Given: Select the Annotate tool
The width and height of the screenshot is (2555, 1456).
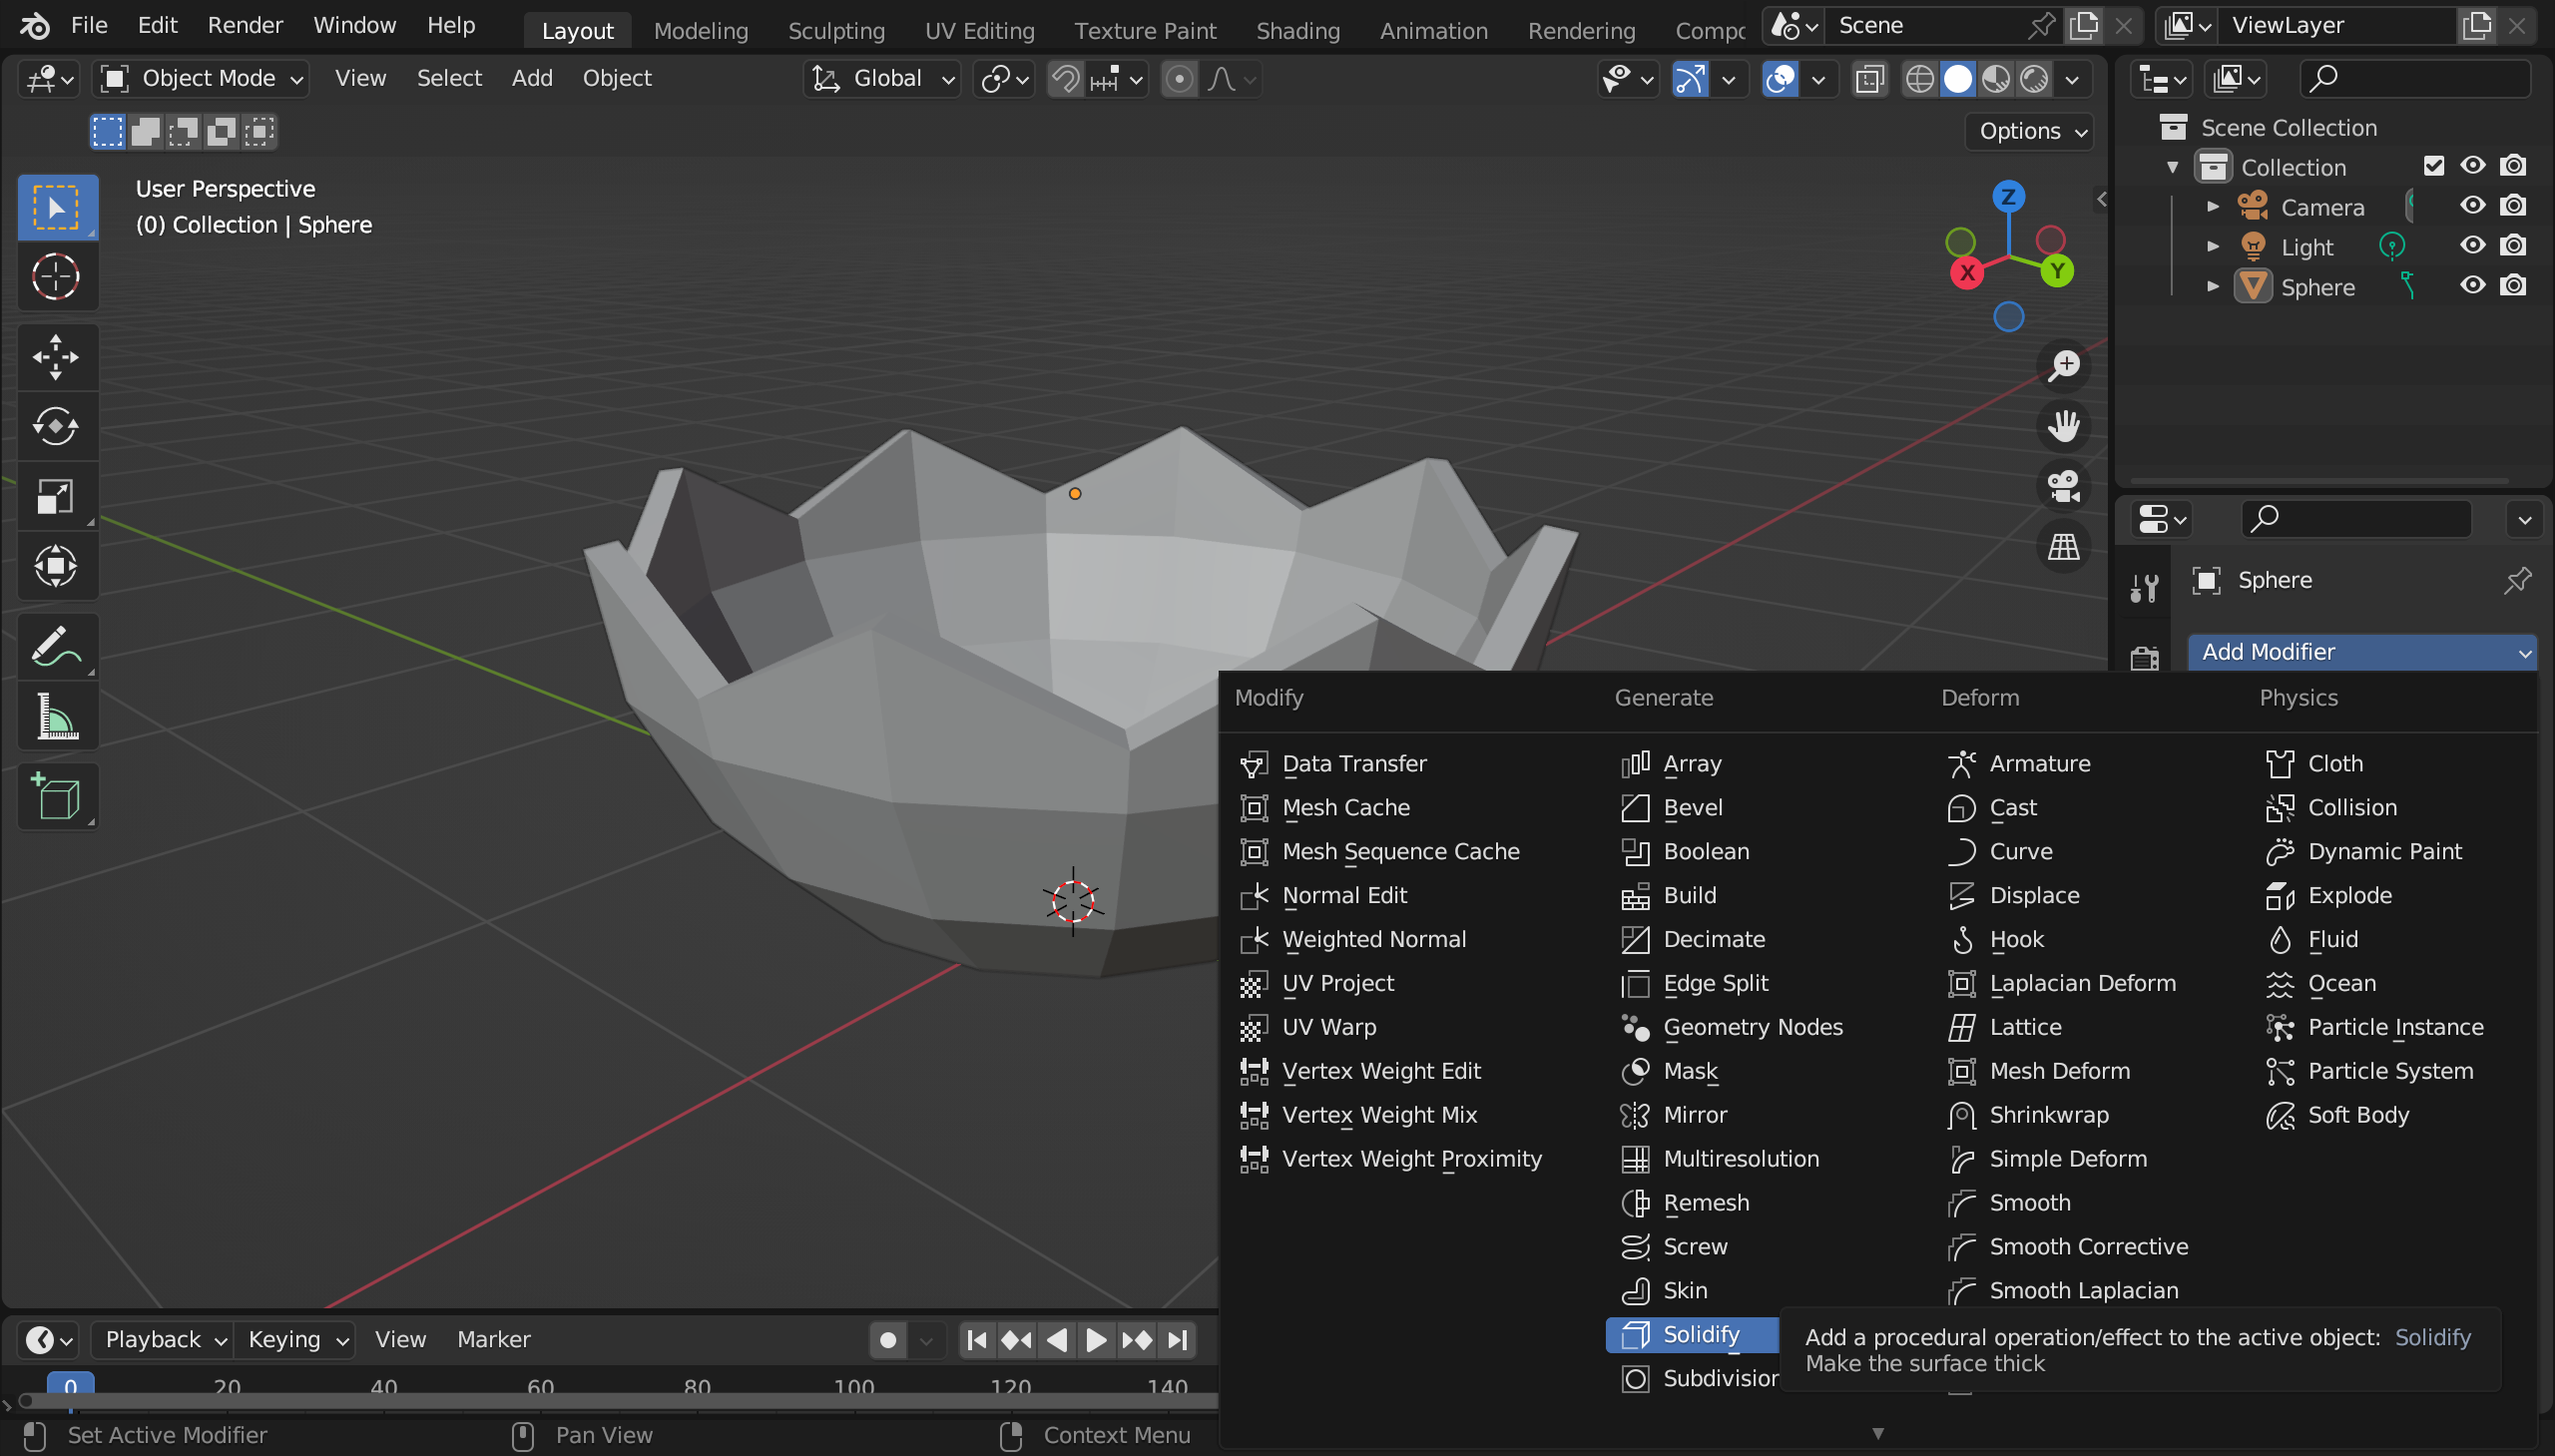Looking at the screenshot, I should 57,646.
